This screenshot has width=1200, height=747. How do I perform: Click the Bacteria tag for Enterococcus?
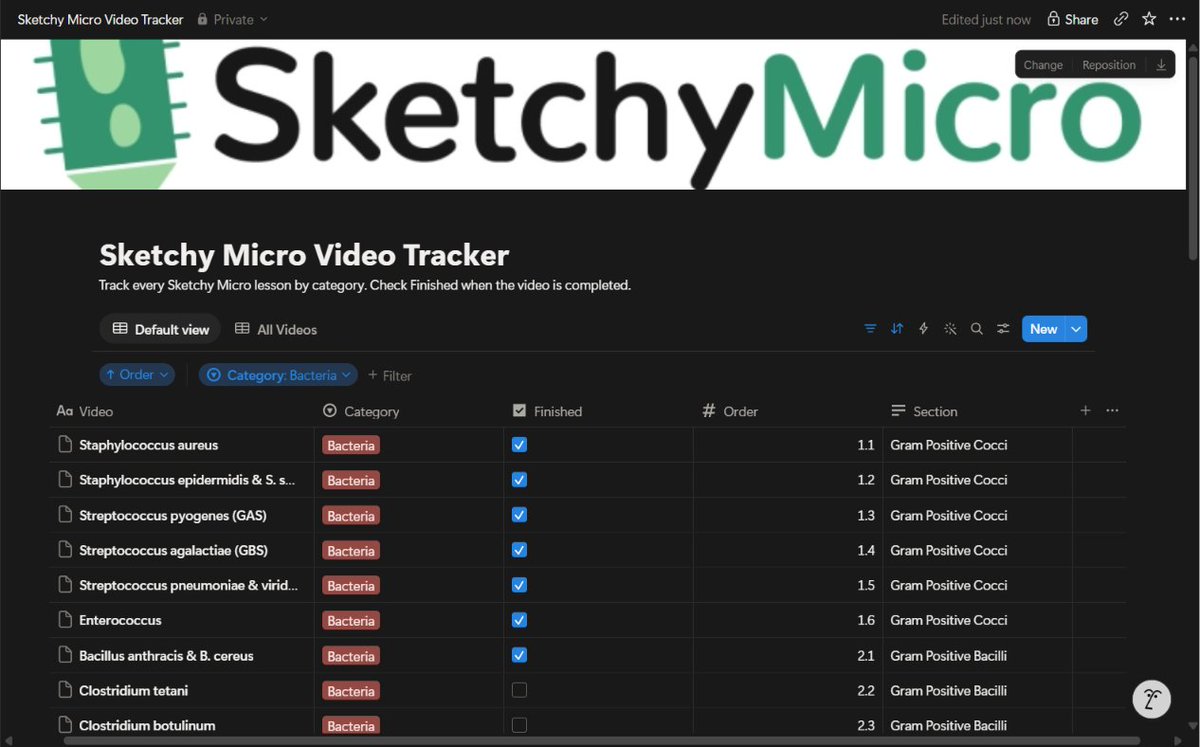[x=351, y=621]
